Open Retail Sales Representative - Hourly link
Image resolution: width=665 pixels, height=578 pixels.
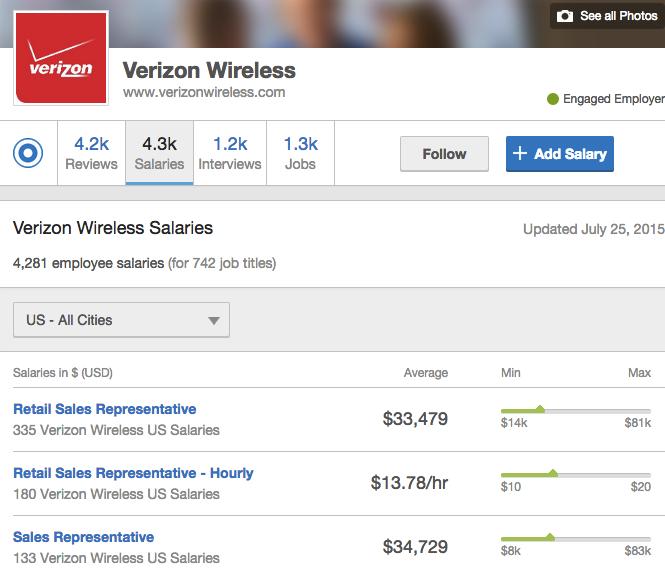point(133,473)
